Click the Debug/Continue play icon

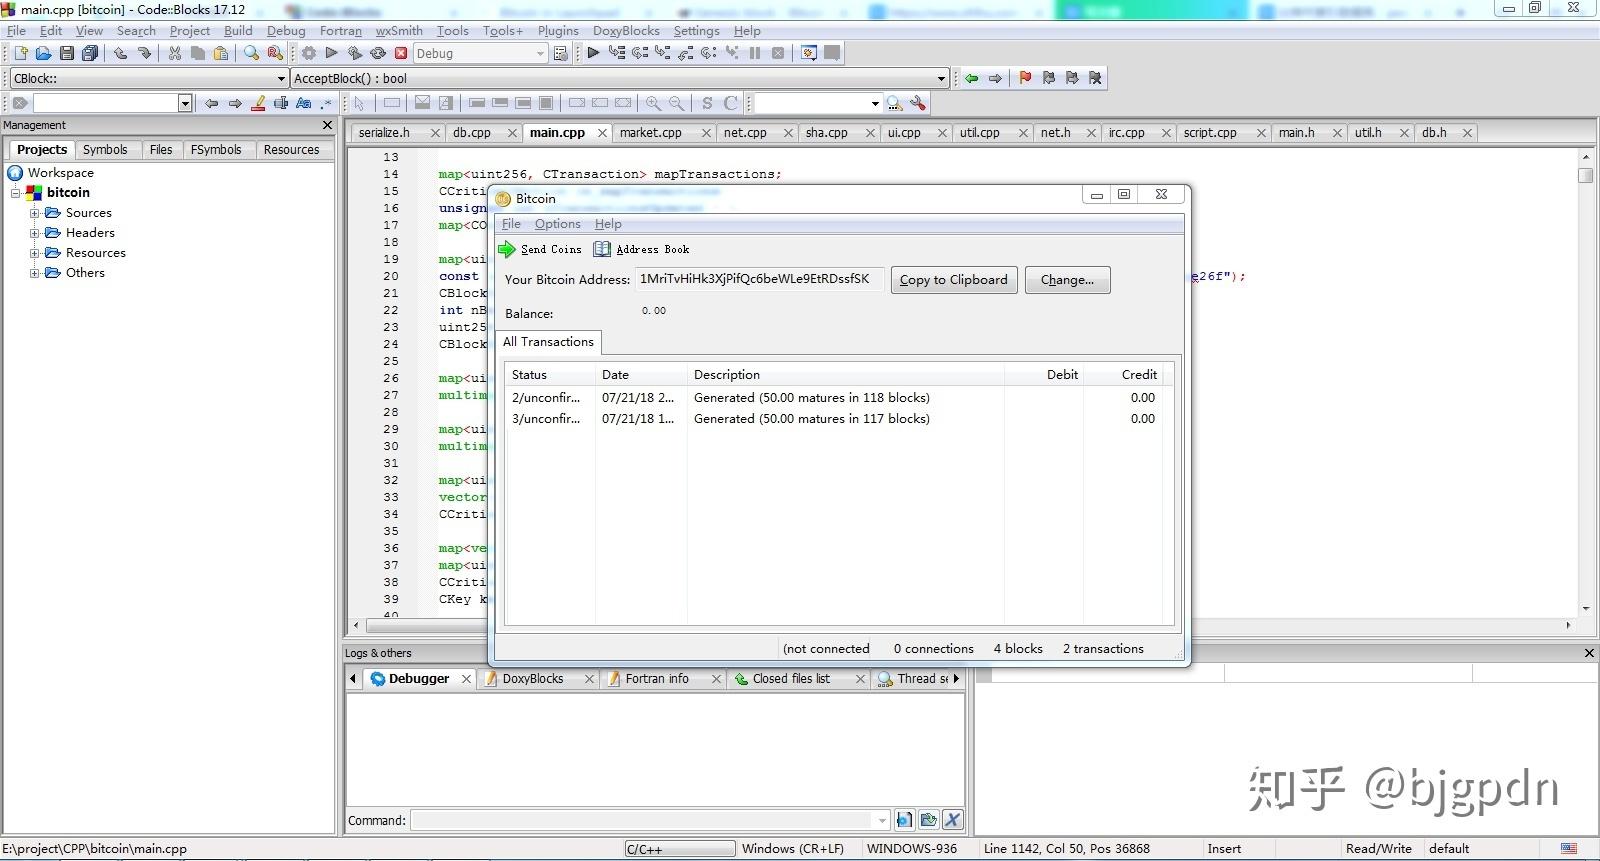point(593,53)
